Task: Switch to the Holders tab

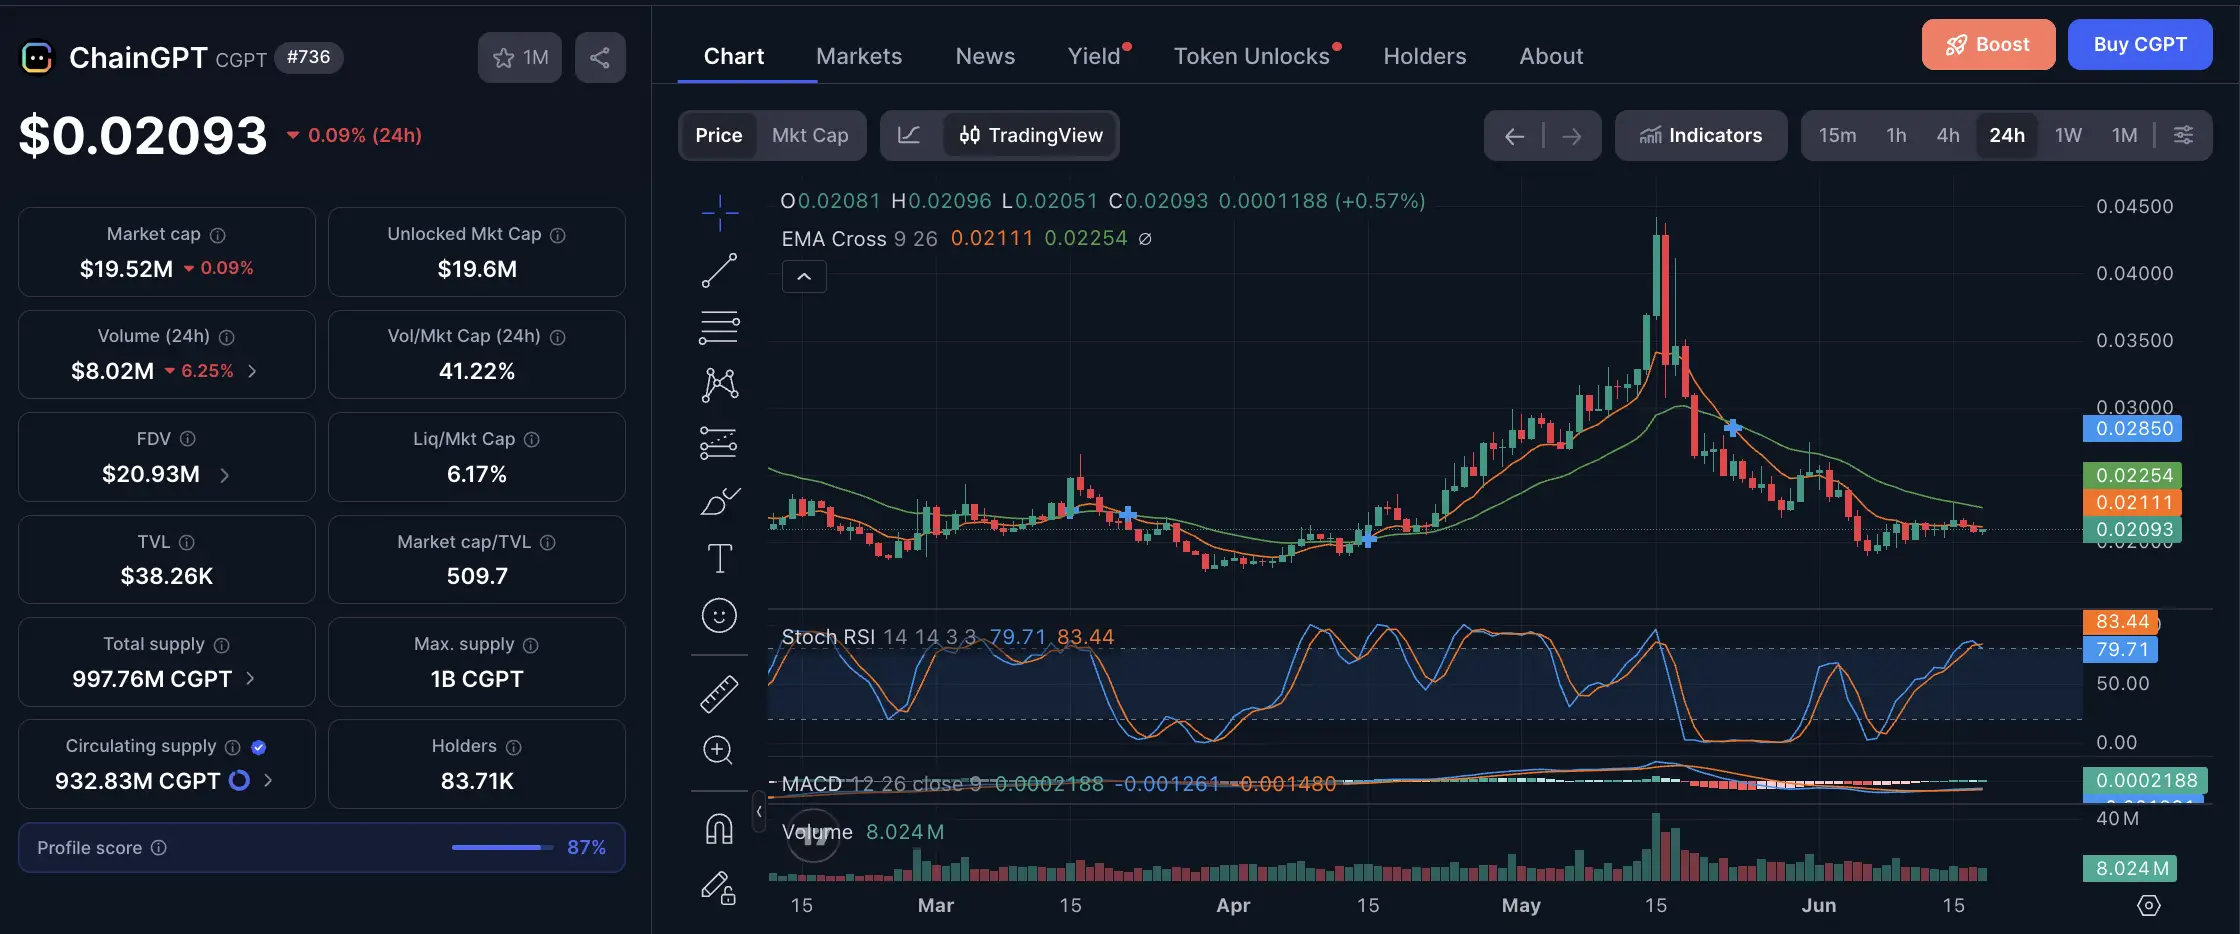Action: pos(1425,56)
